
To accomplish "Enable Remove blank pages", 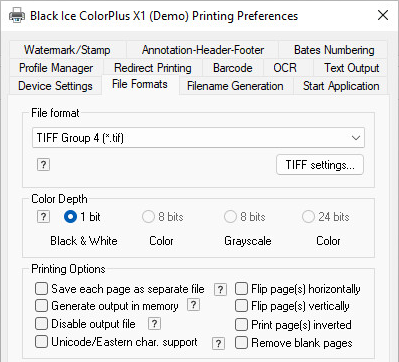I will click(x=241, y=343).
